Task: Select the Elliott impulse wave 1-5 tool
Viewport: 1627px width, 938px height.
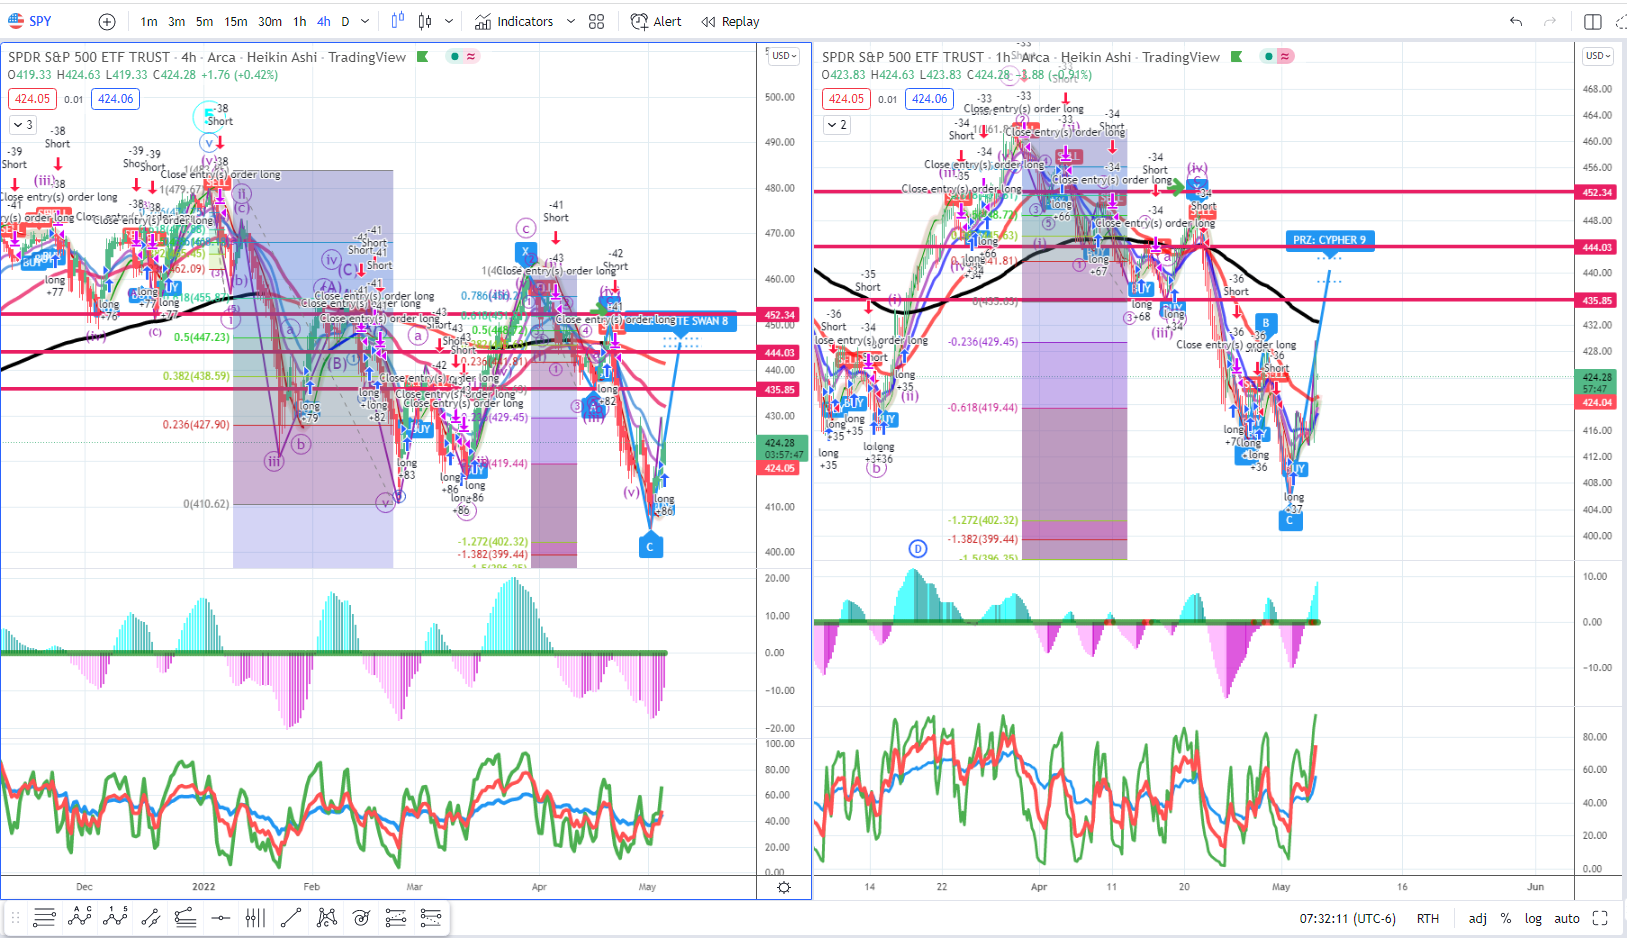Action: [115, 917]
